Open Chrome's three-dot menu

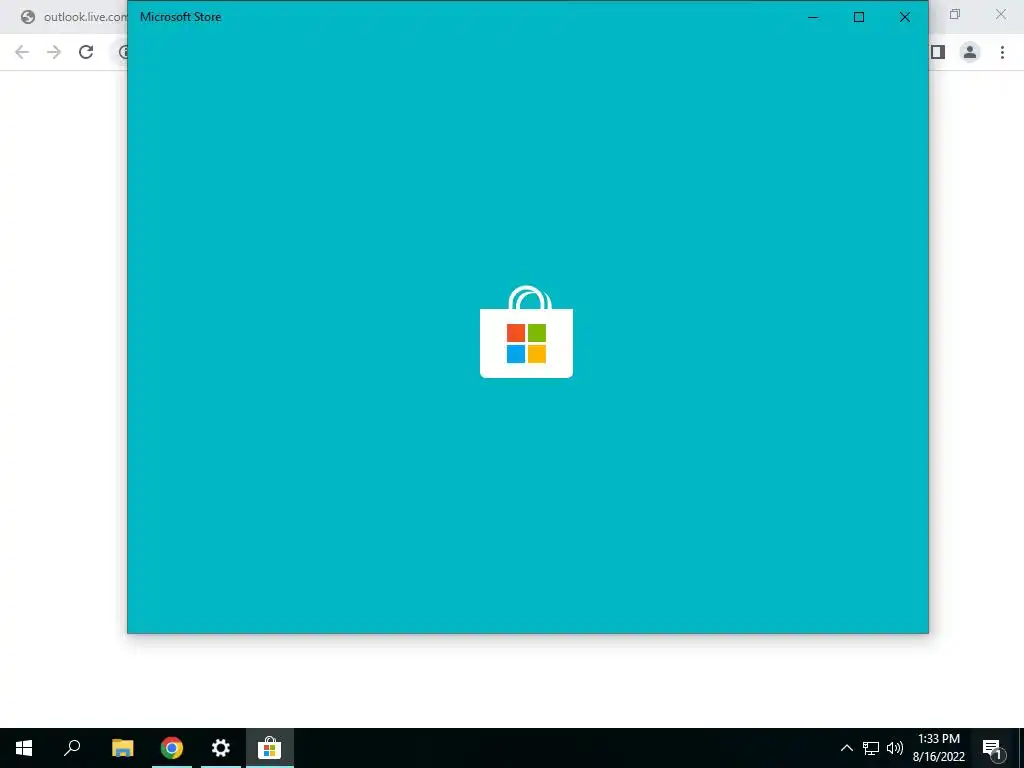[1002, 52]
